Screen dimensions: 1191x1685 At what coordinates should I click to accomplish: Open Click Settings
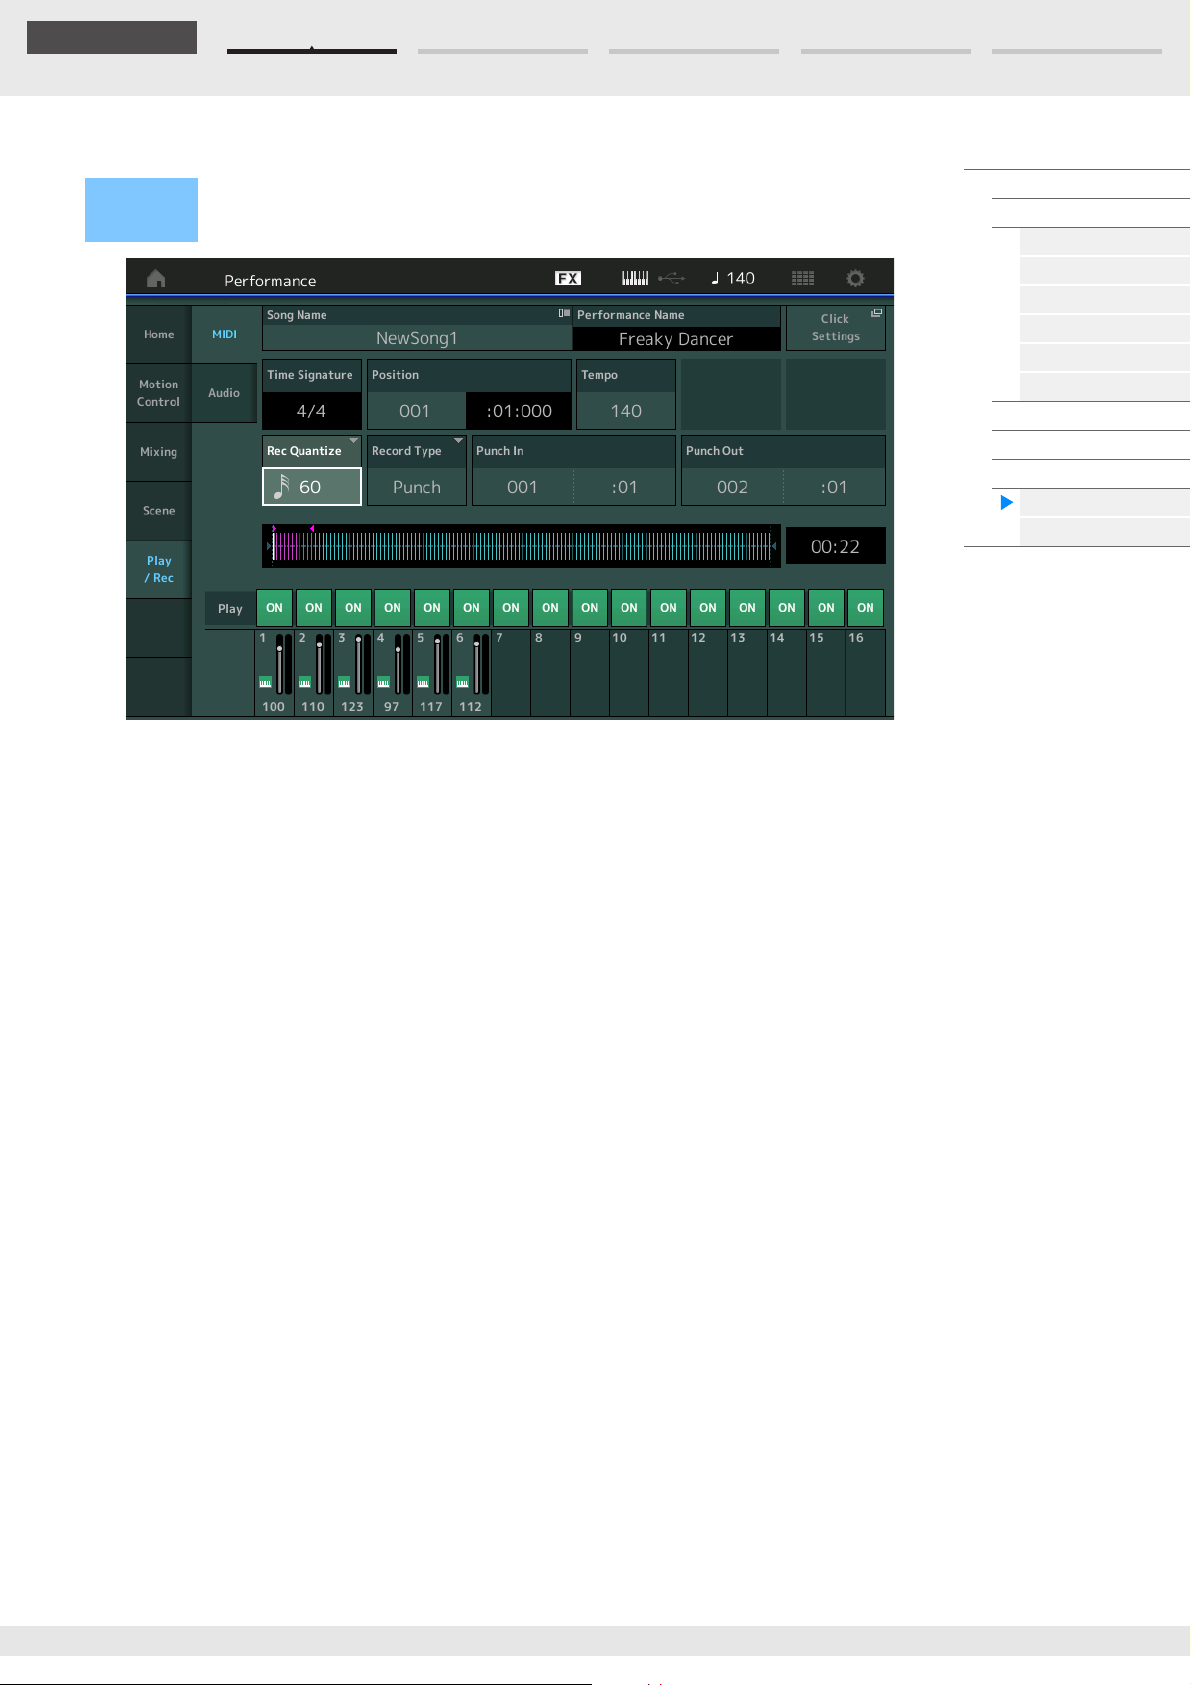click(836, 328)
